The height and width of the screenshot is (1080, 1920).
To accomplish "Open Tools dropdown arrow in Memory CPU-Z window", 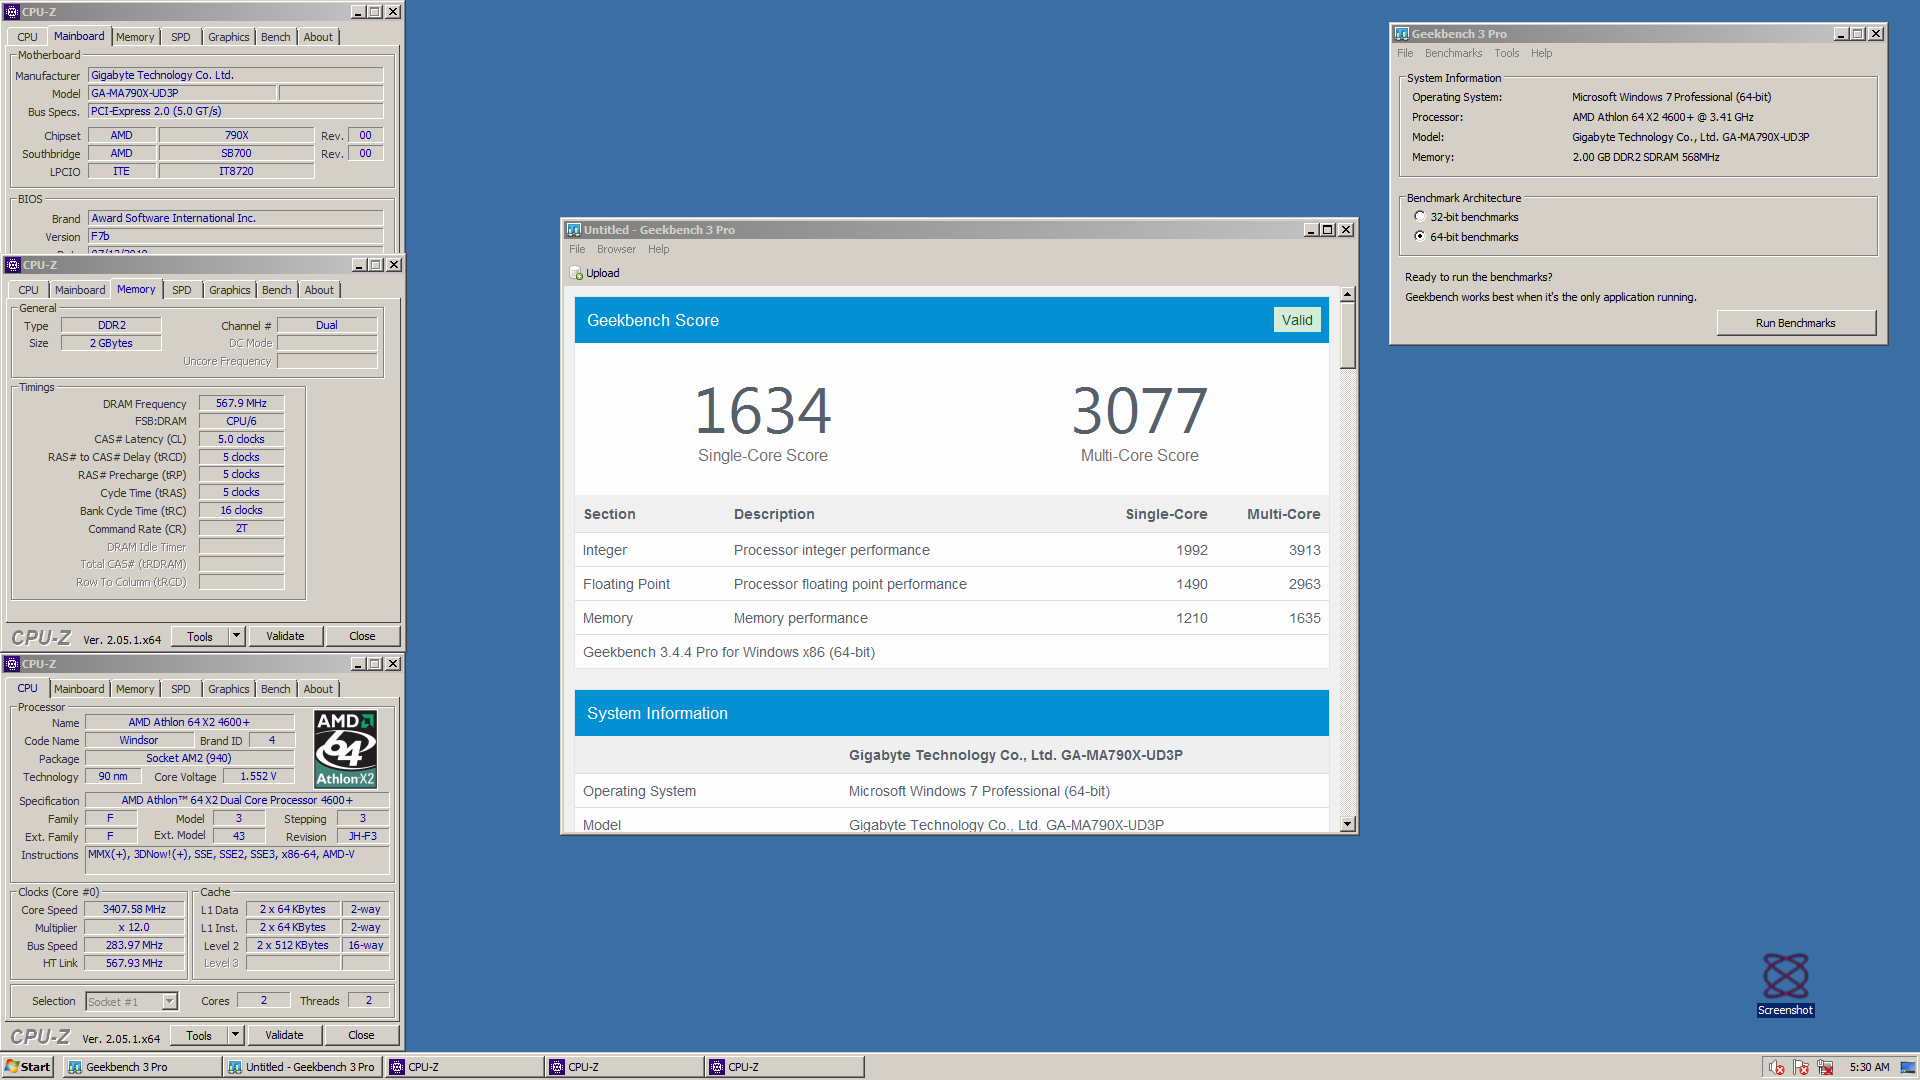I will point(237,636).
